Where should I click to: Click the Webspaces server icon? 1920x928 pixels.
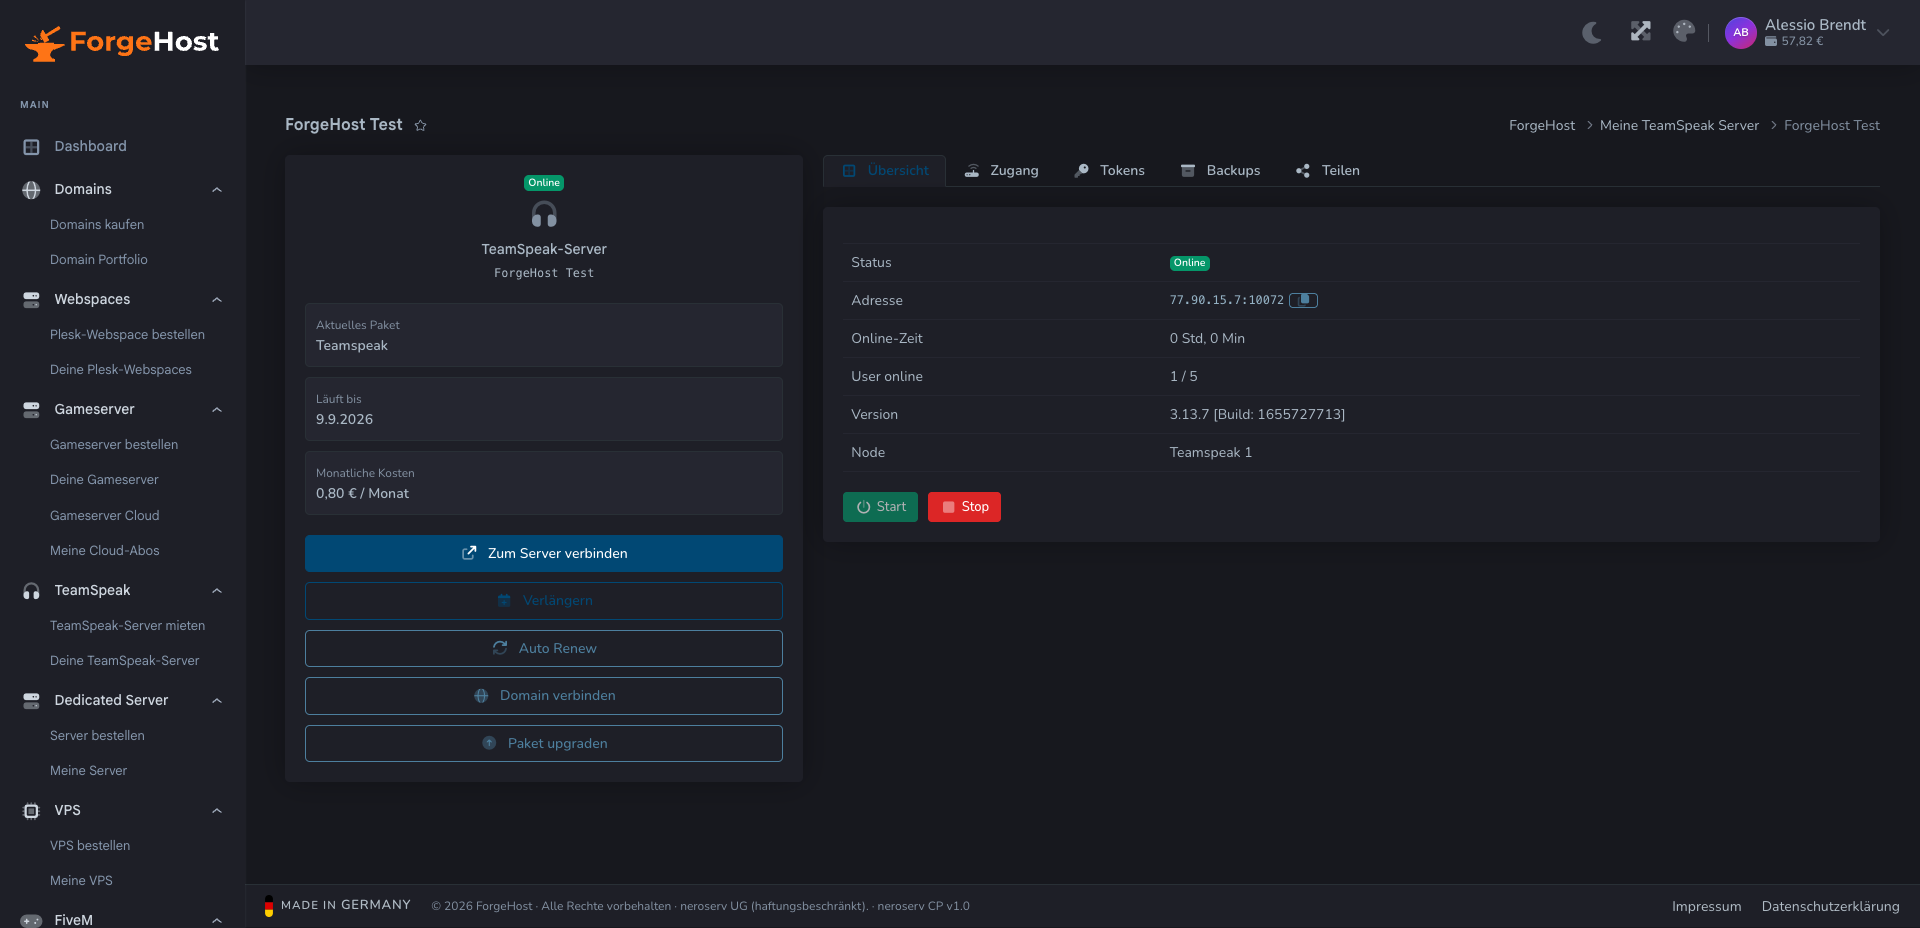(31, 300)
